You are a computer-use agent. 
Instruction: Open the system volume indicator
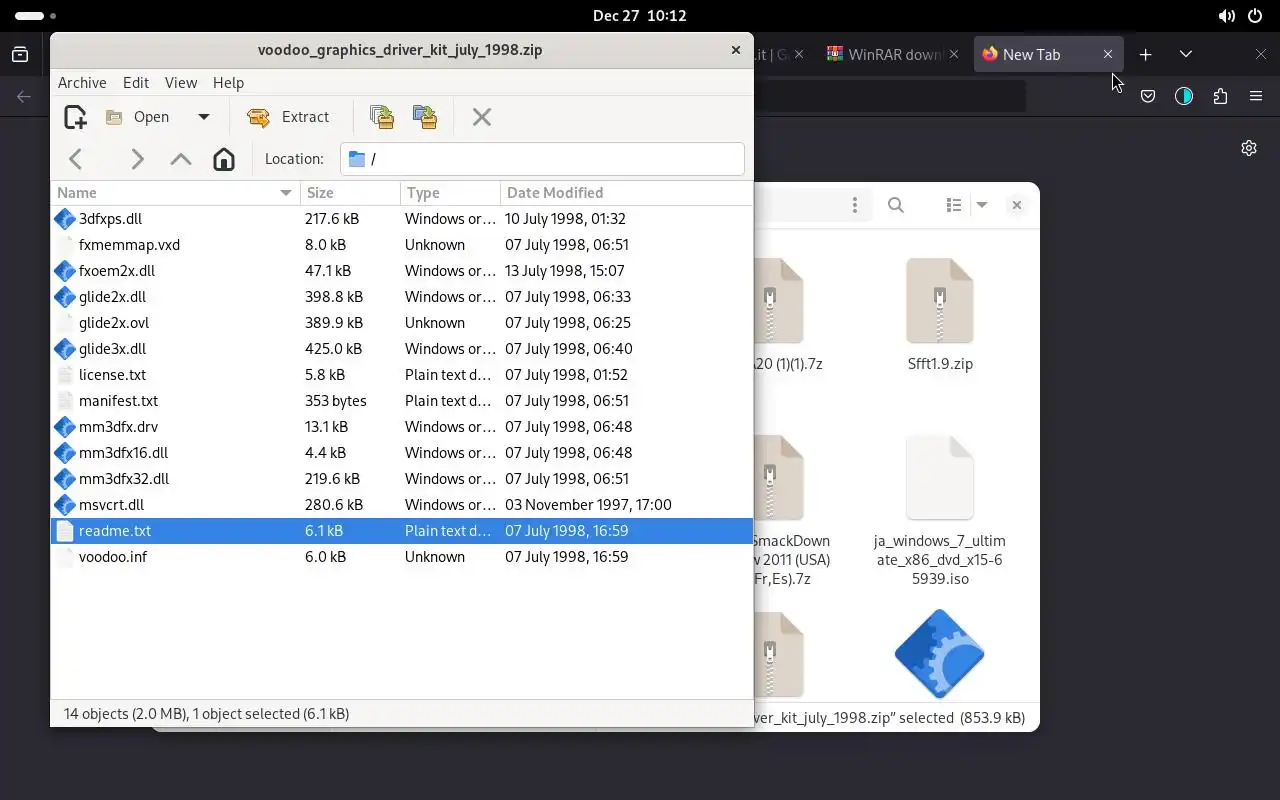[x=1227, y=16]
